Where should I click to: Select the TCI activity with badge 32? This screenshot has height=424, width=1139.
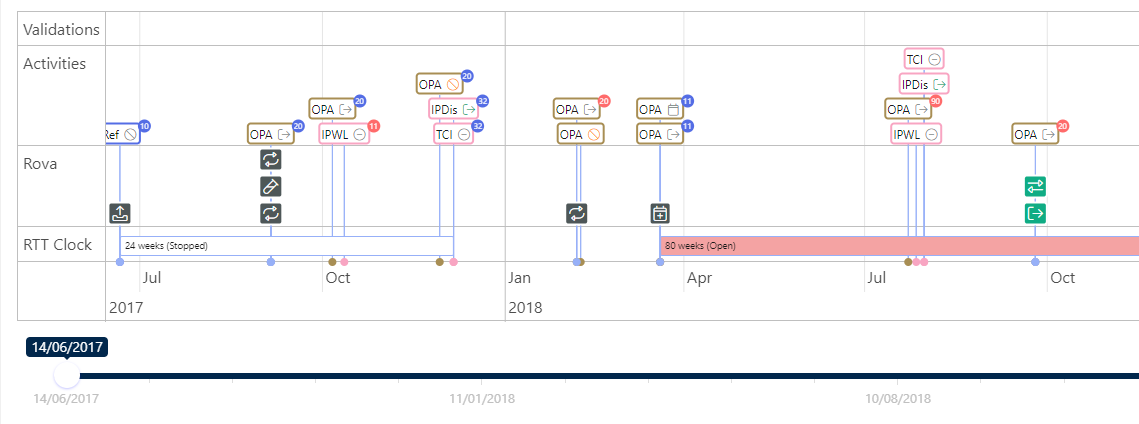(453, 134)
